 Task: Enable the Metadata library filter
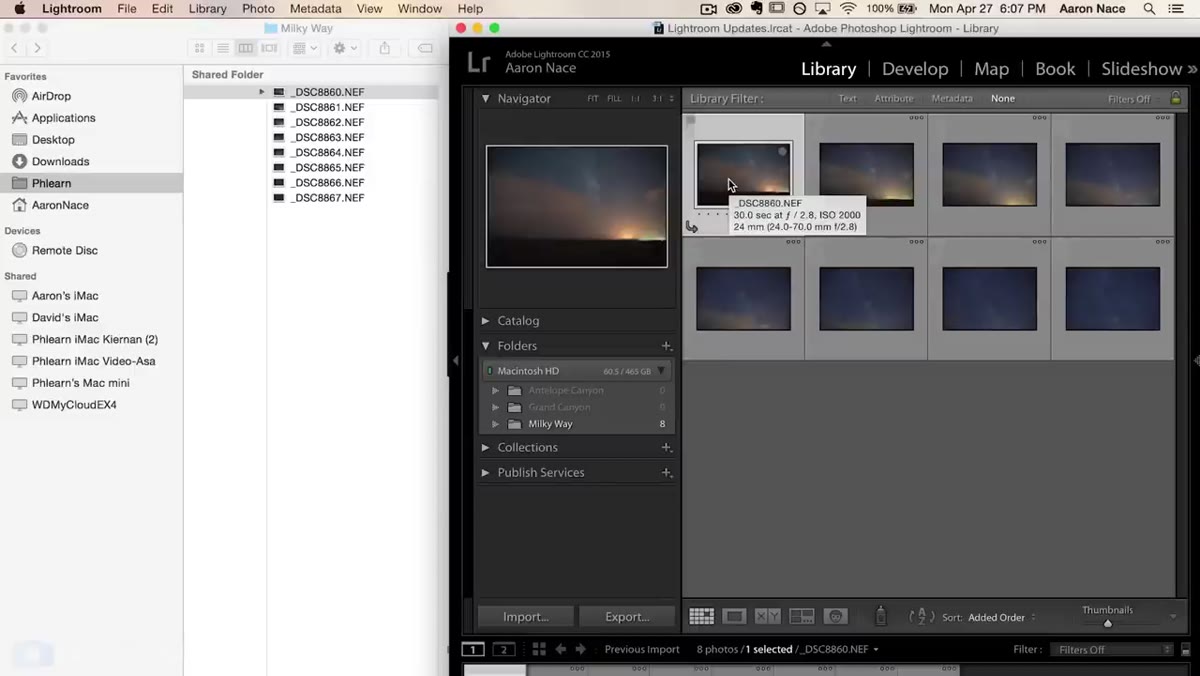952,98
